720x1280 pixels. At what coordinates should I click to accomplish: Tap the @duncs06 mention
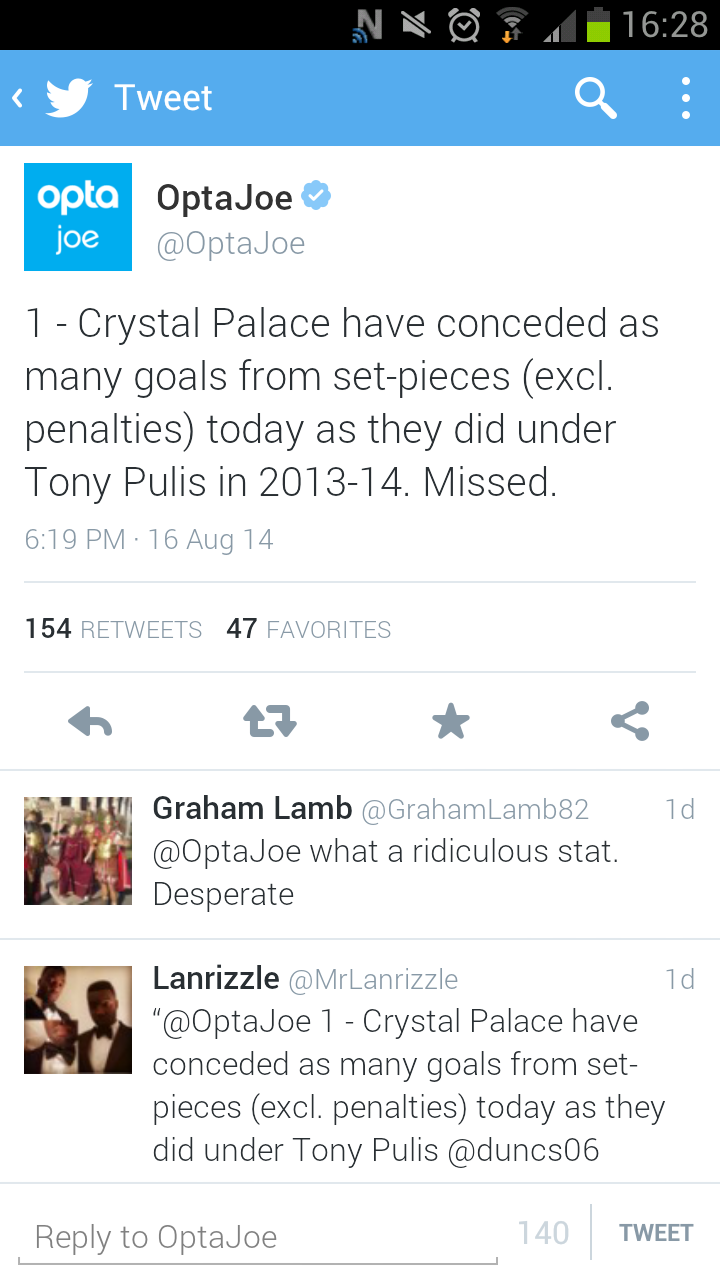click(523, 1150)
